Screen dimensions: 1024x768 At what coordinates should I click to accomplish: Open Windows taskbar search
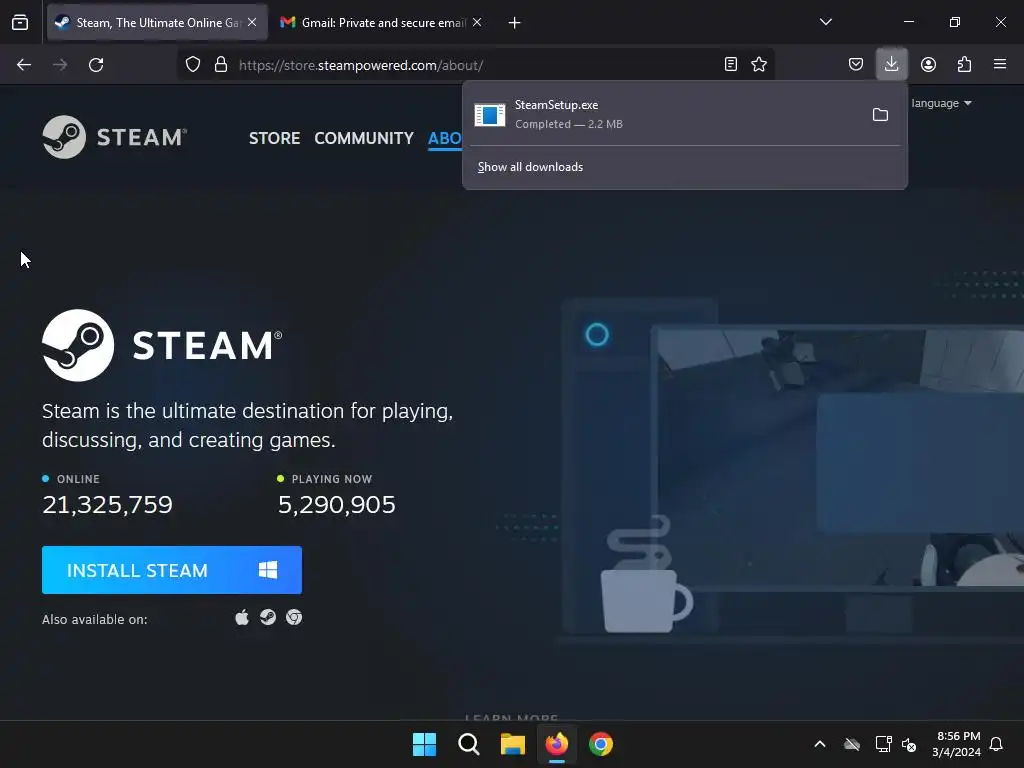(468, 744)
